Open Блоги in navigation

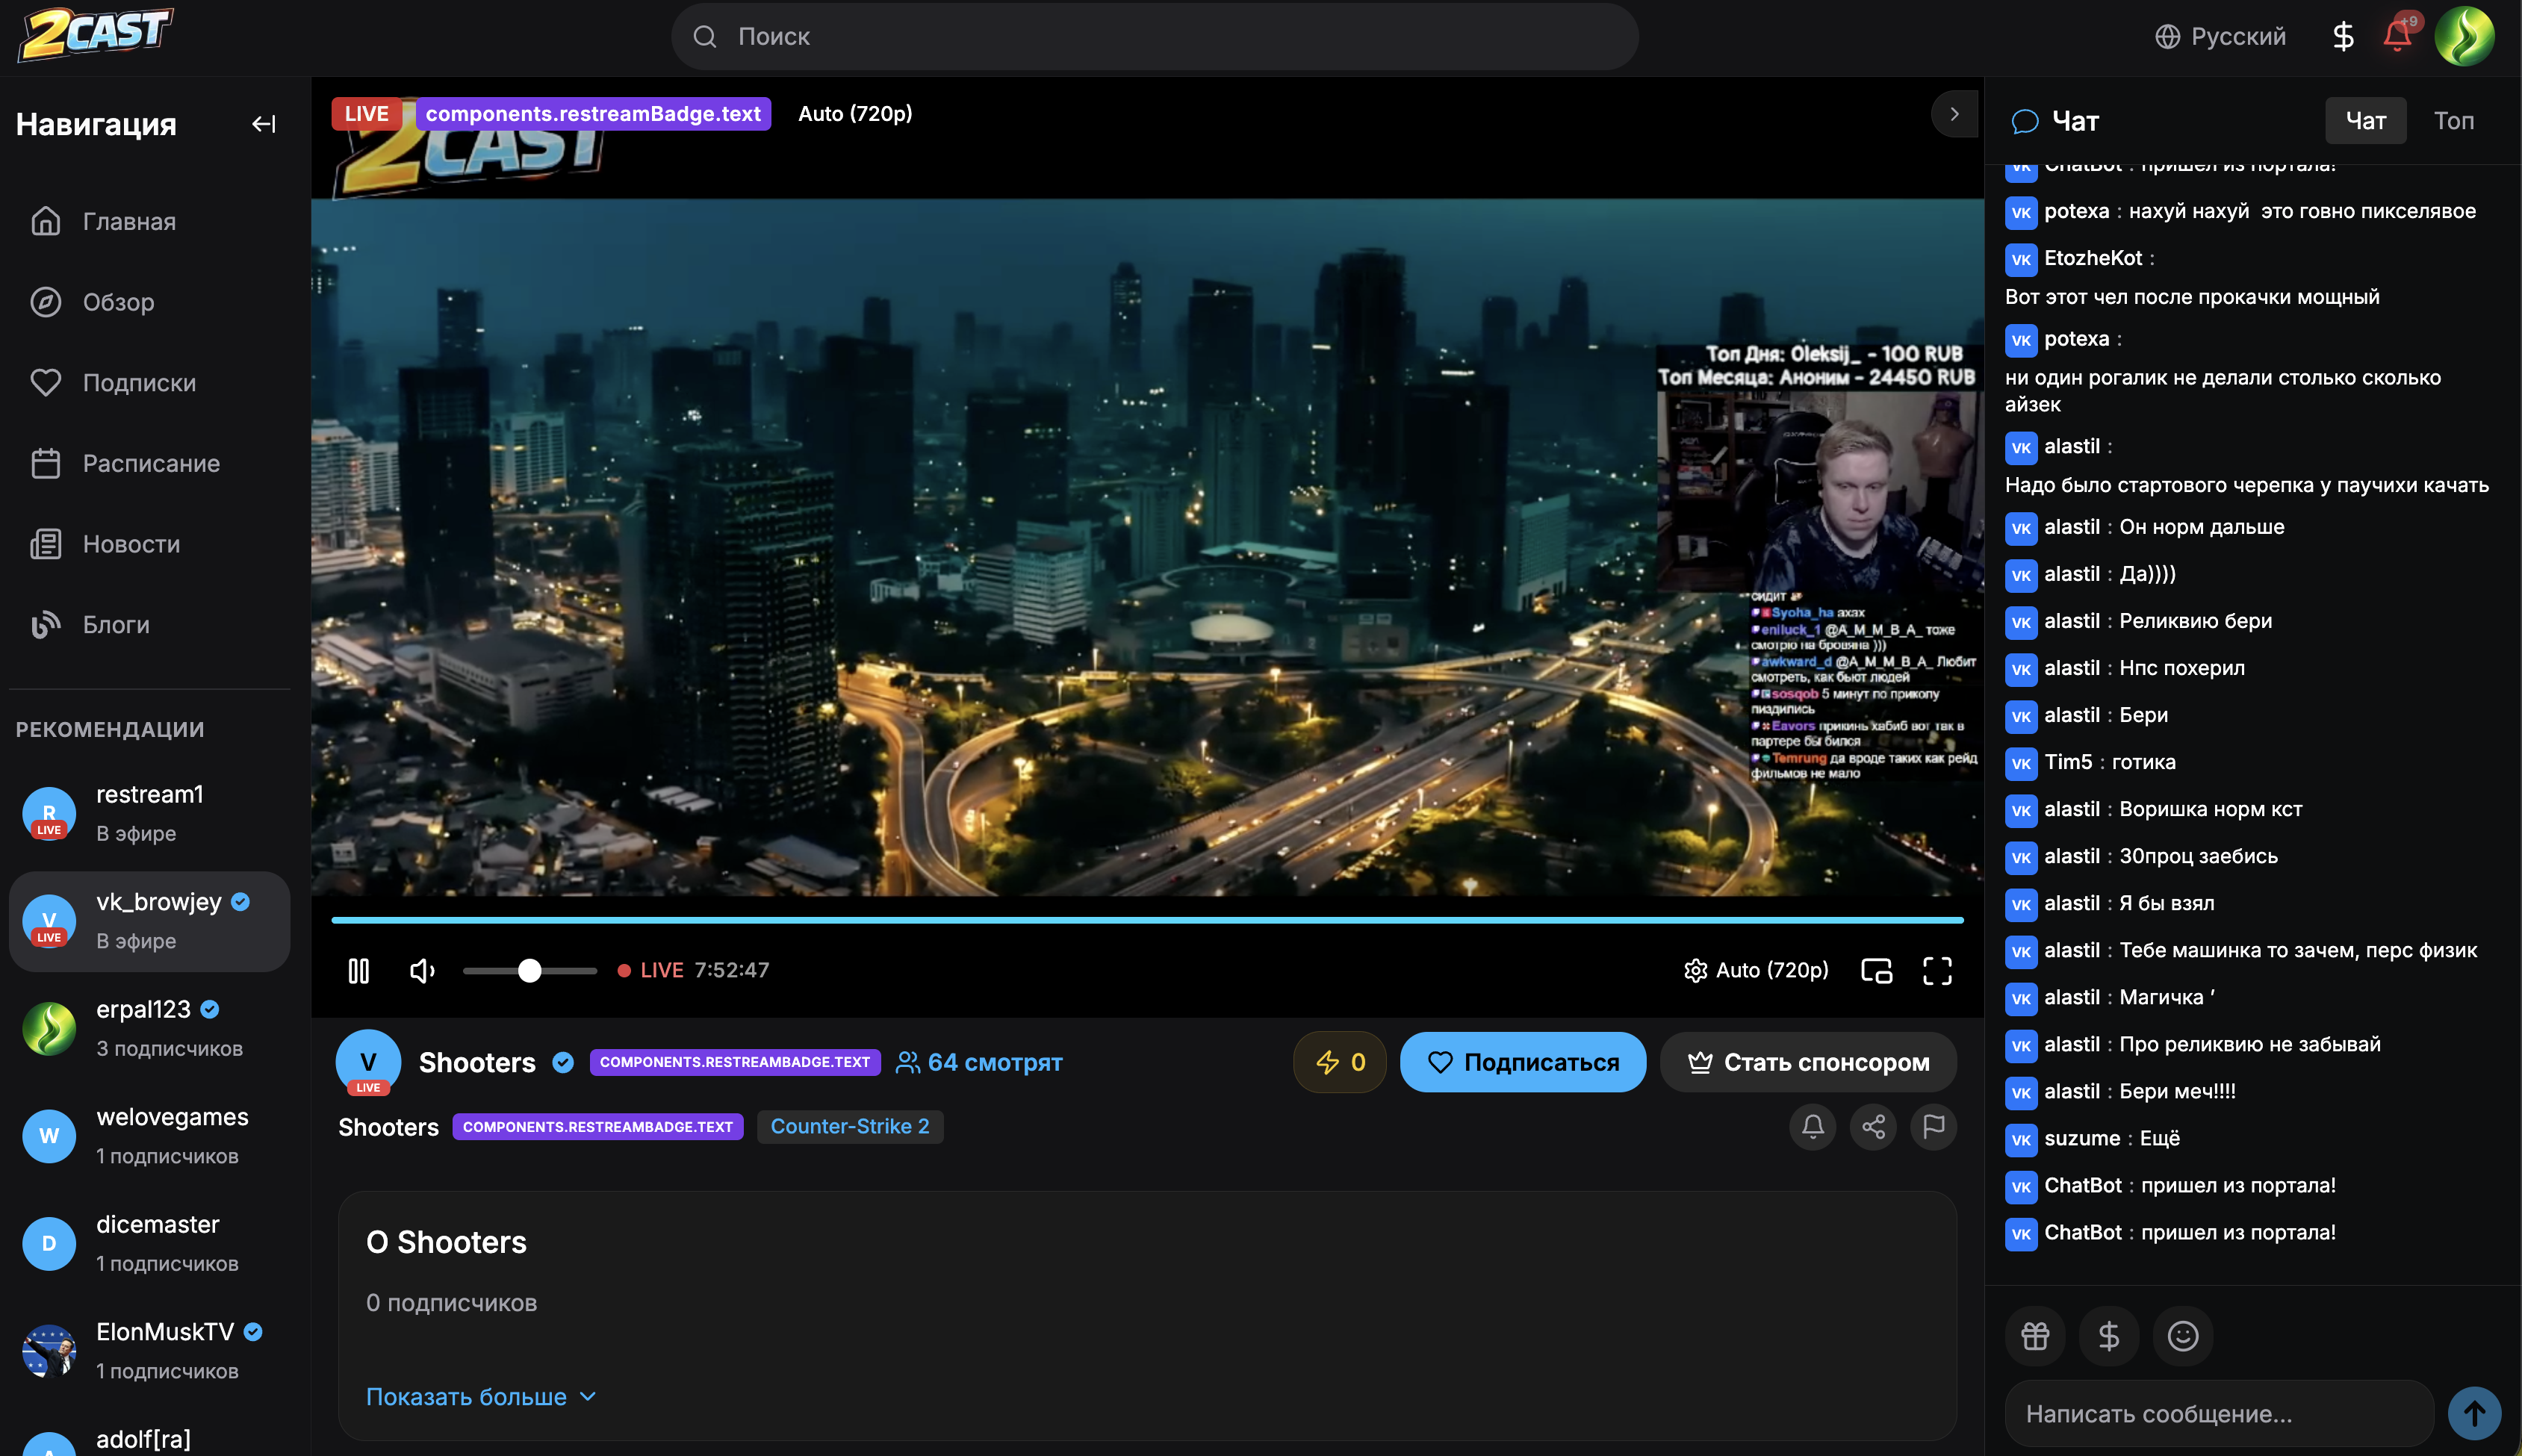[x=150, y=625]
